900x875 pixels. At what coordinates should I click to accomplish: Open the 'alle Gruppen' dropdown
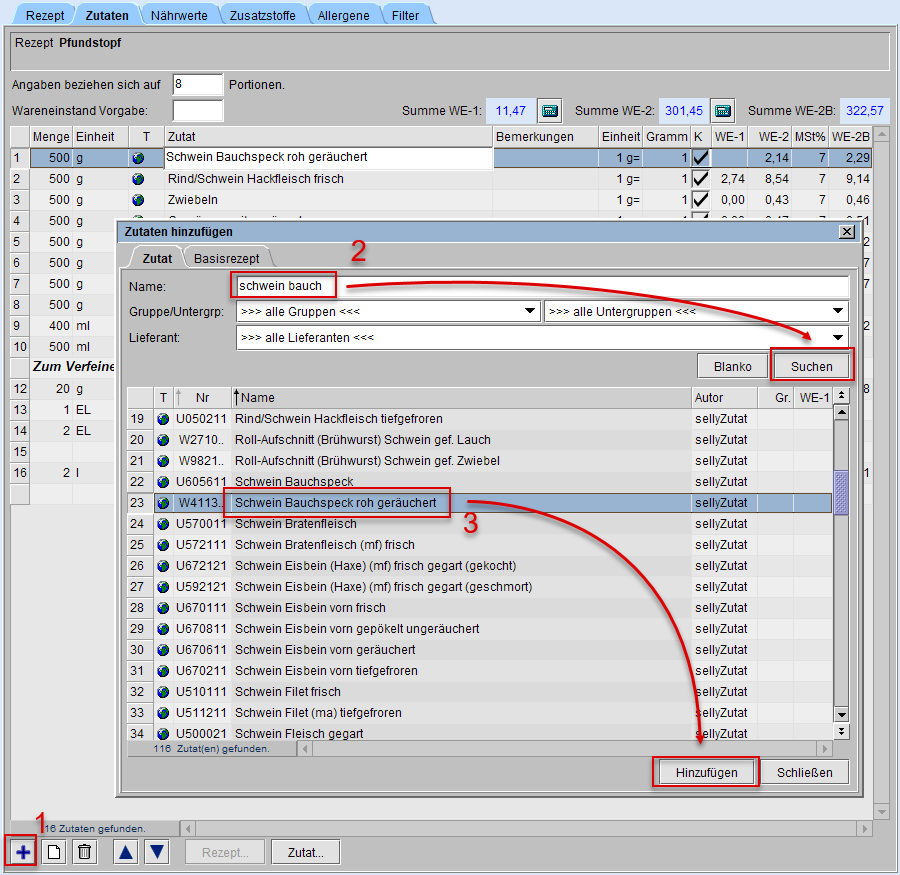click(x=388, y=312)
